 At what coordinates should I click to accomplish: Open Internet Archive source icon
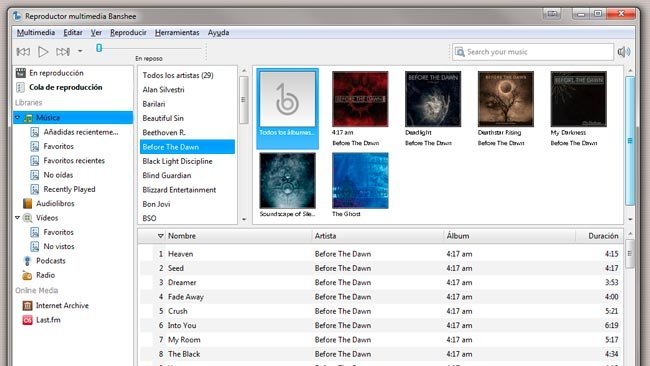click(x=27, y=306)
